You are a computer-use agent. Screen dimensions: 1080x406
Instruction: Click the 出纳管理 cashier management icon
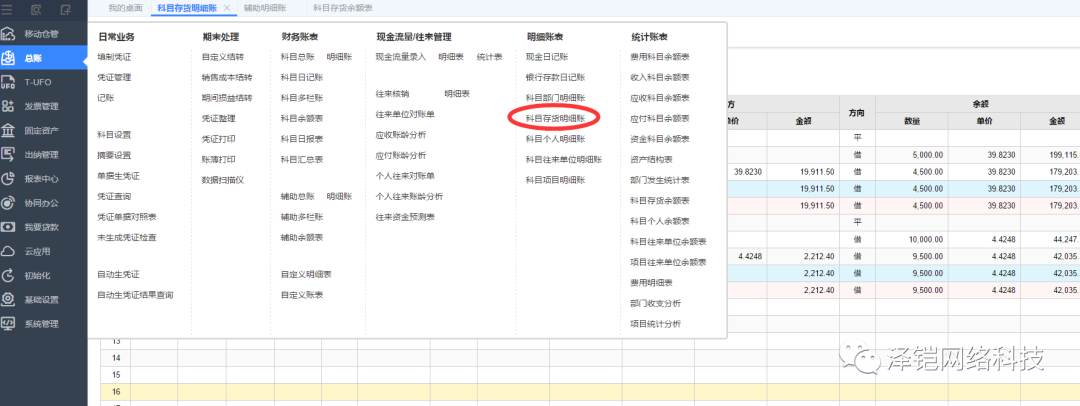[9, 154]
